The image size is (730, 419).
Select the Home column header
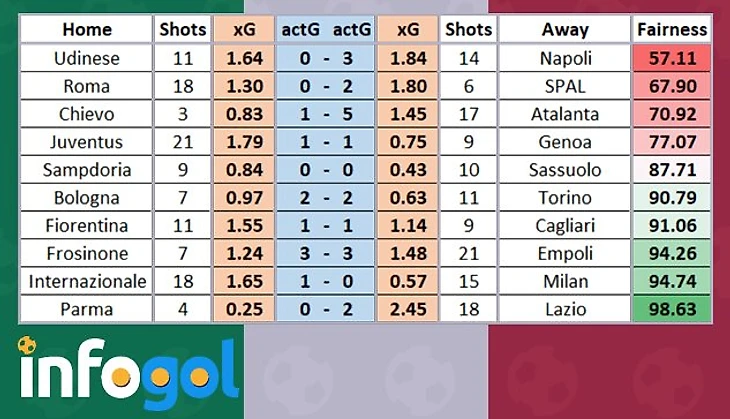(x=87, y=30)
